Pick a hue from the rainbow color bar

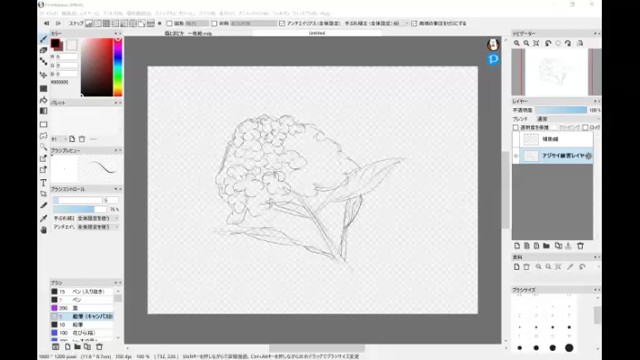pyautogui.click(x=118, y=67)
